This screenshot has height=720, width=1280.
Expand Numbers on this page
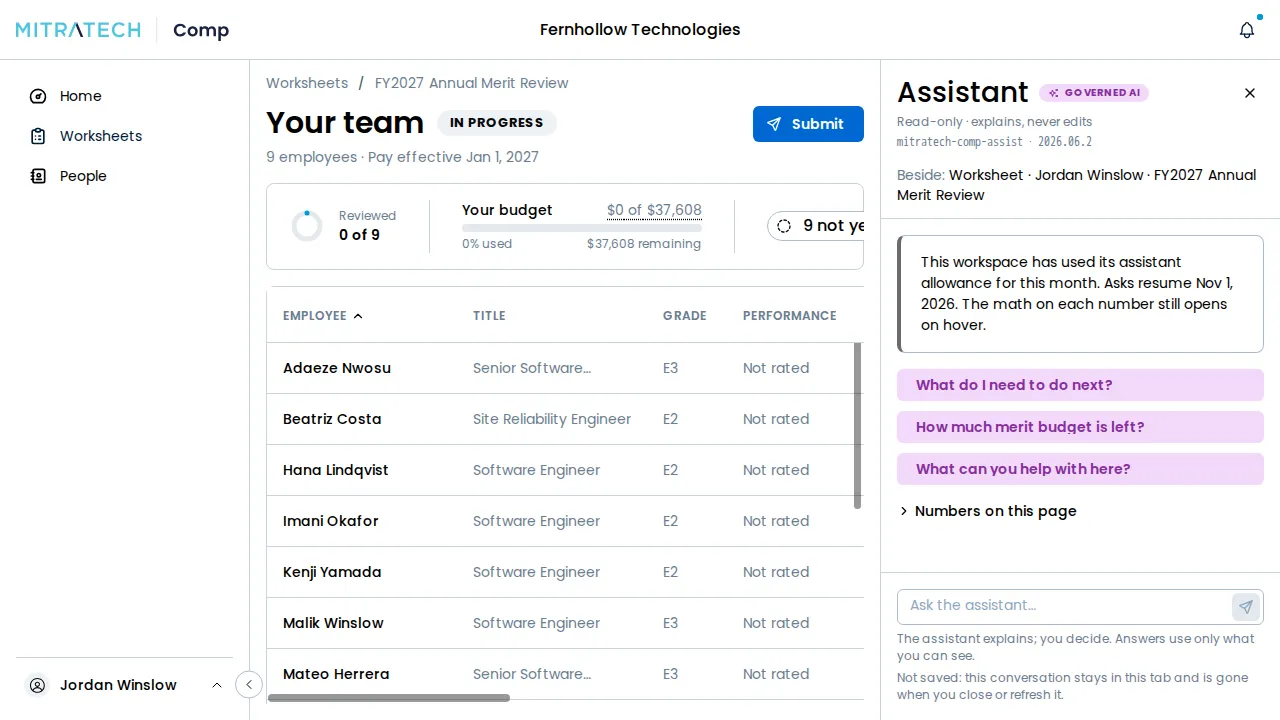(x=988, y=511)
